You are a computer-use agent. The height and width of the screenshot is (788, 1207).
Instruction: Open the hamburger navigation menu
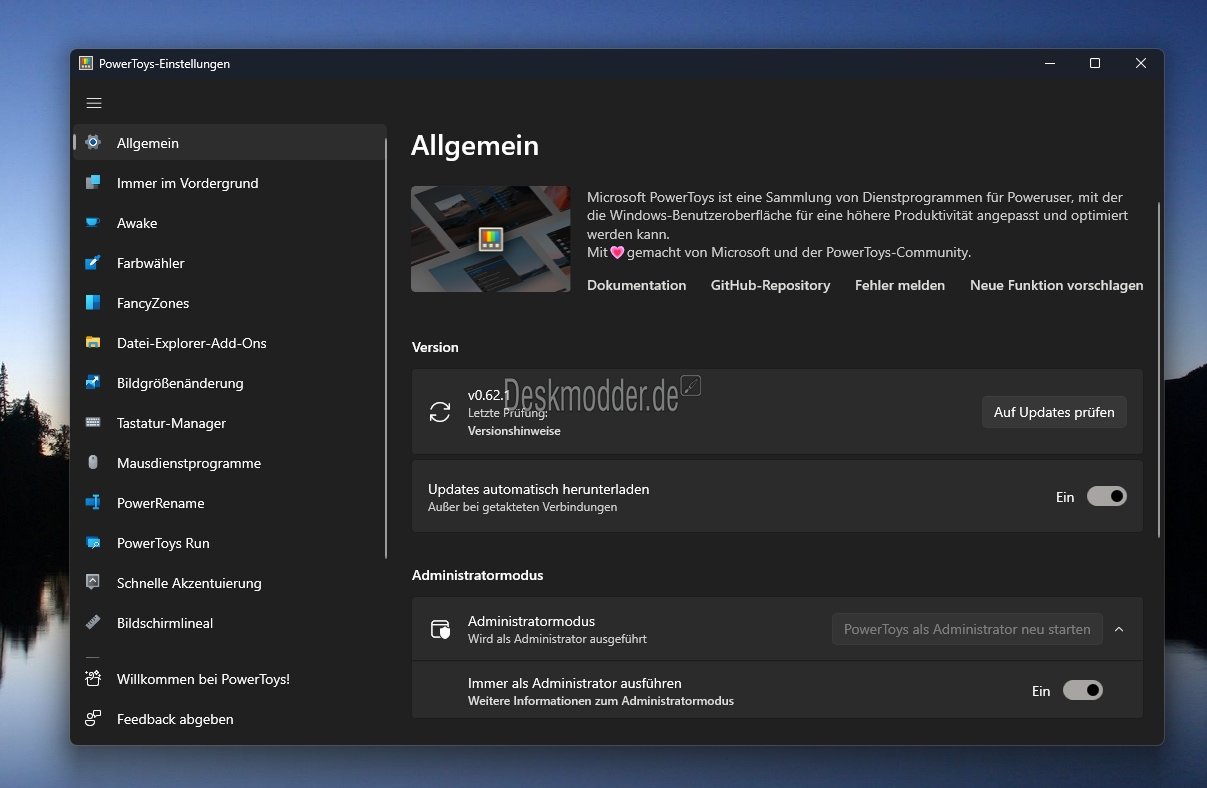coord(94,103)
